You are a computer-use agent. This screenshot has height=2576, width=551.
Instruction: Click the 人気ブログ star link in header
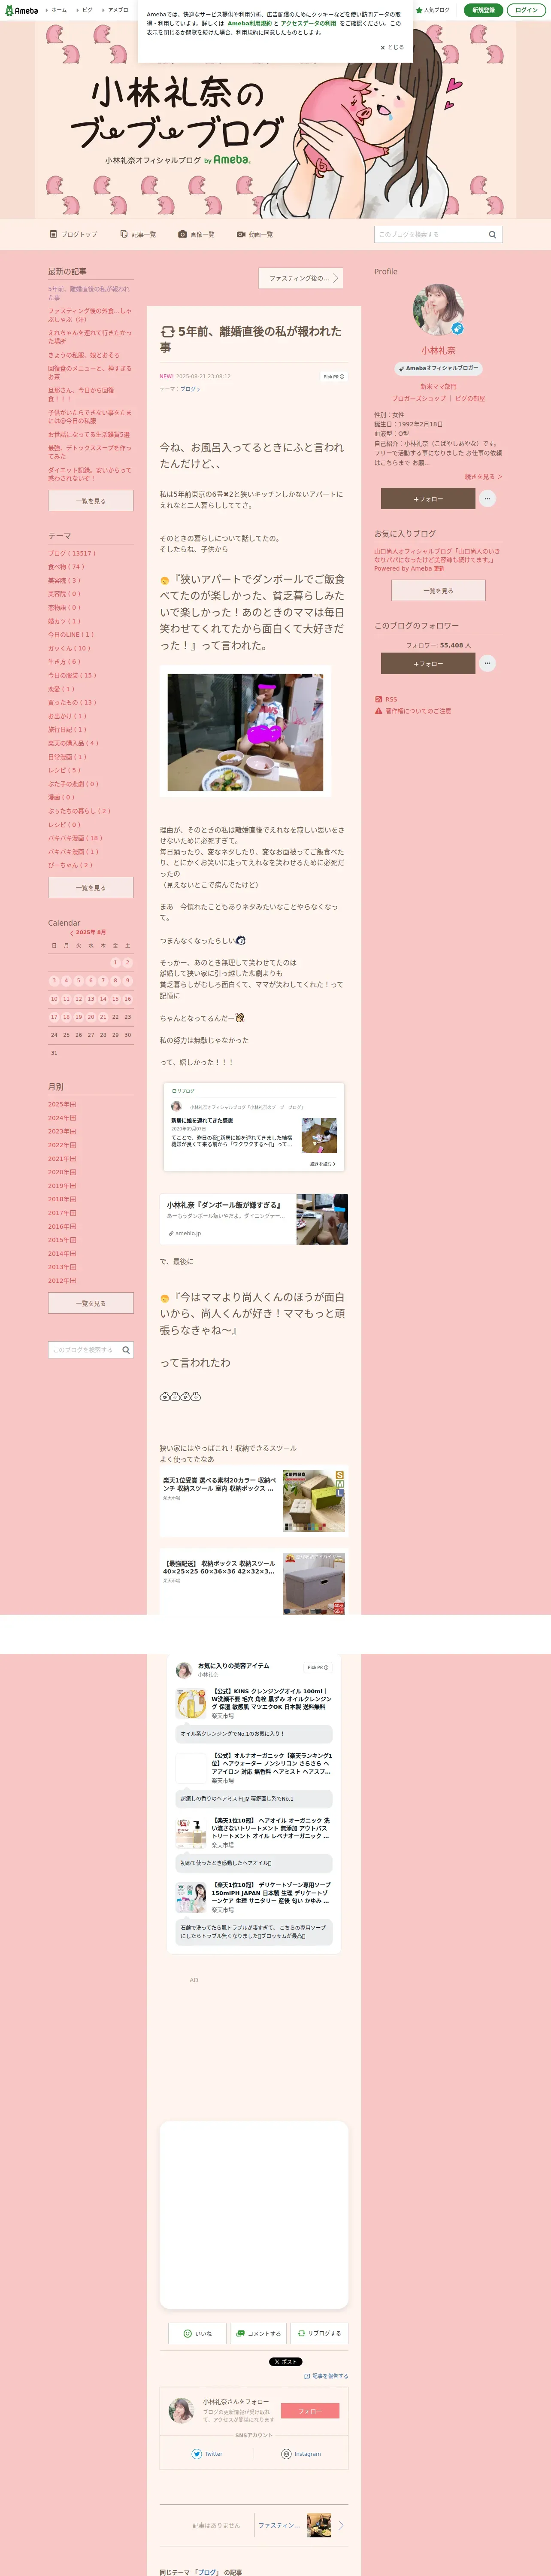click(432, 10)
